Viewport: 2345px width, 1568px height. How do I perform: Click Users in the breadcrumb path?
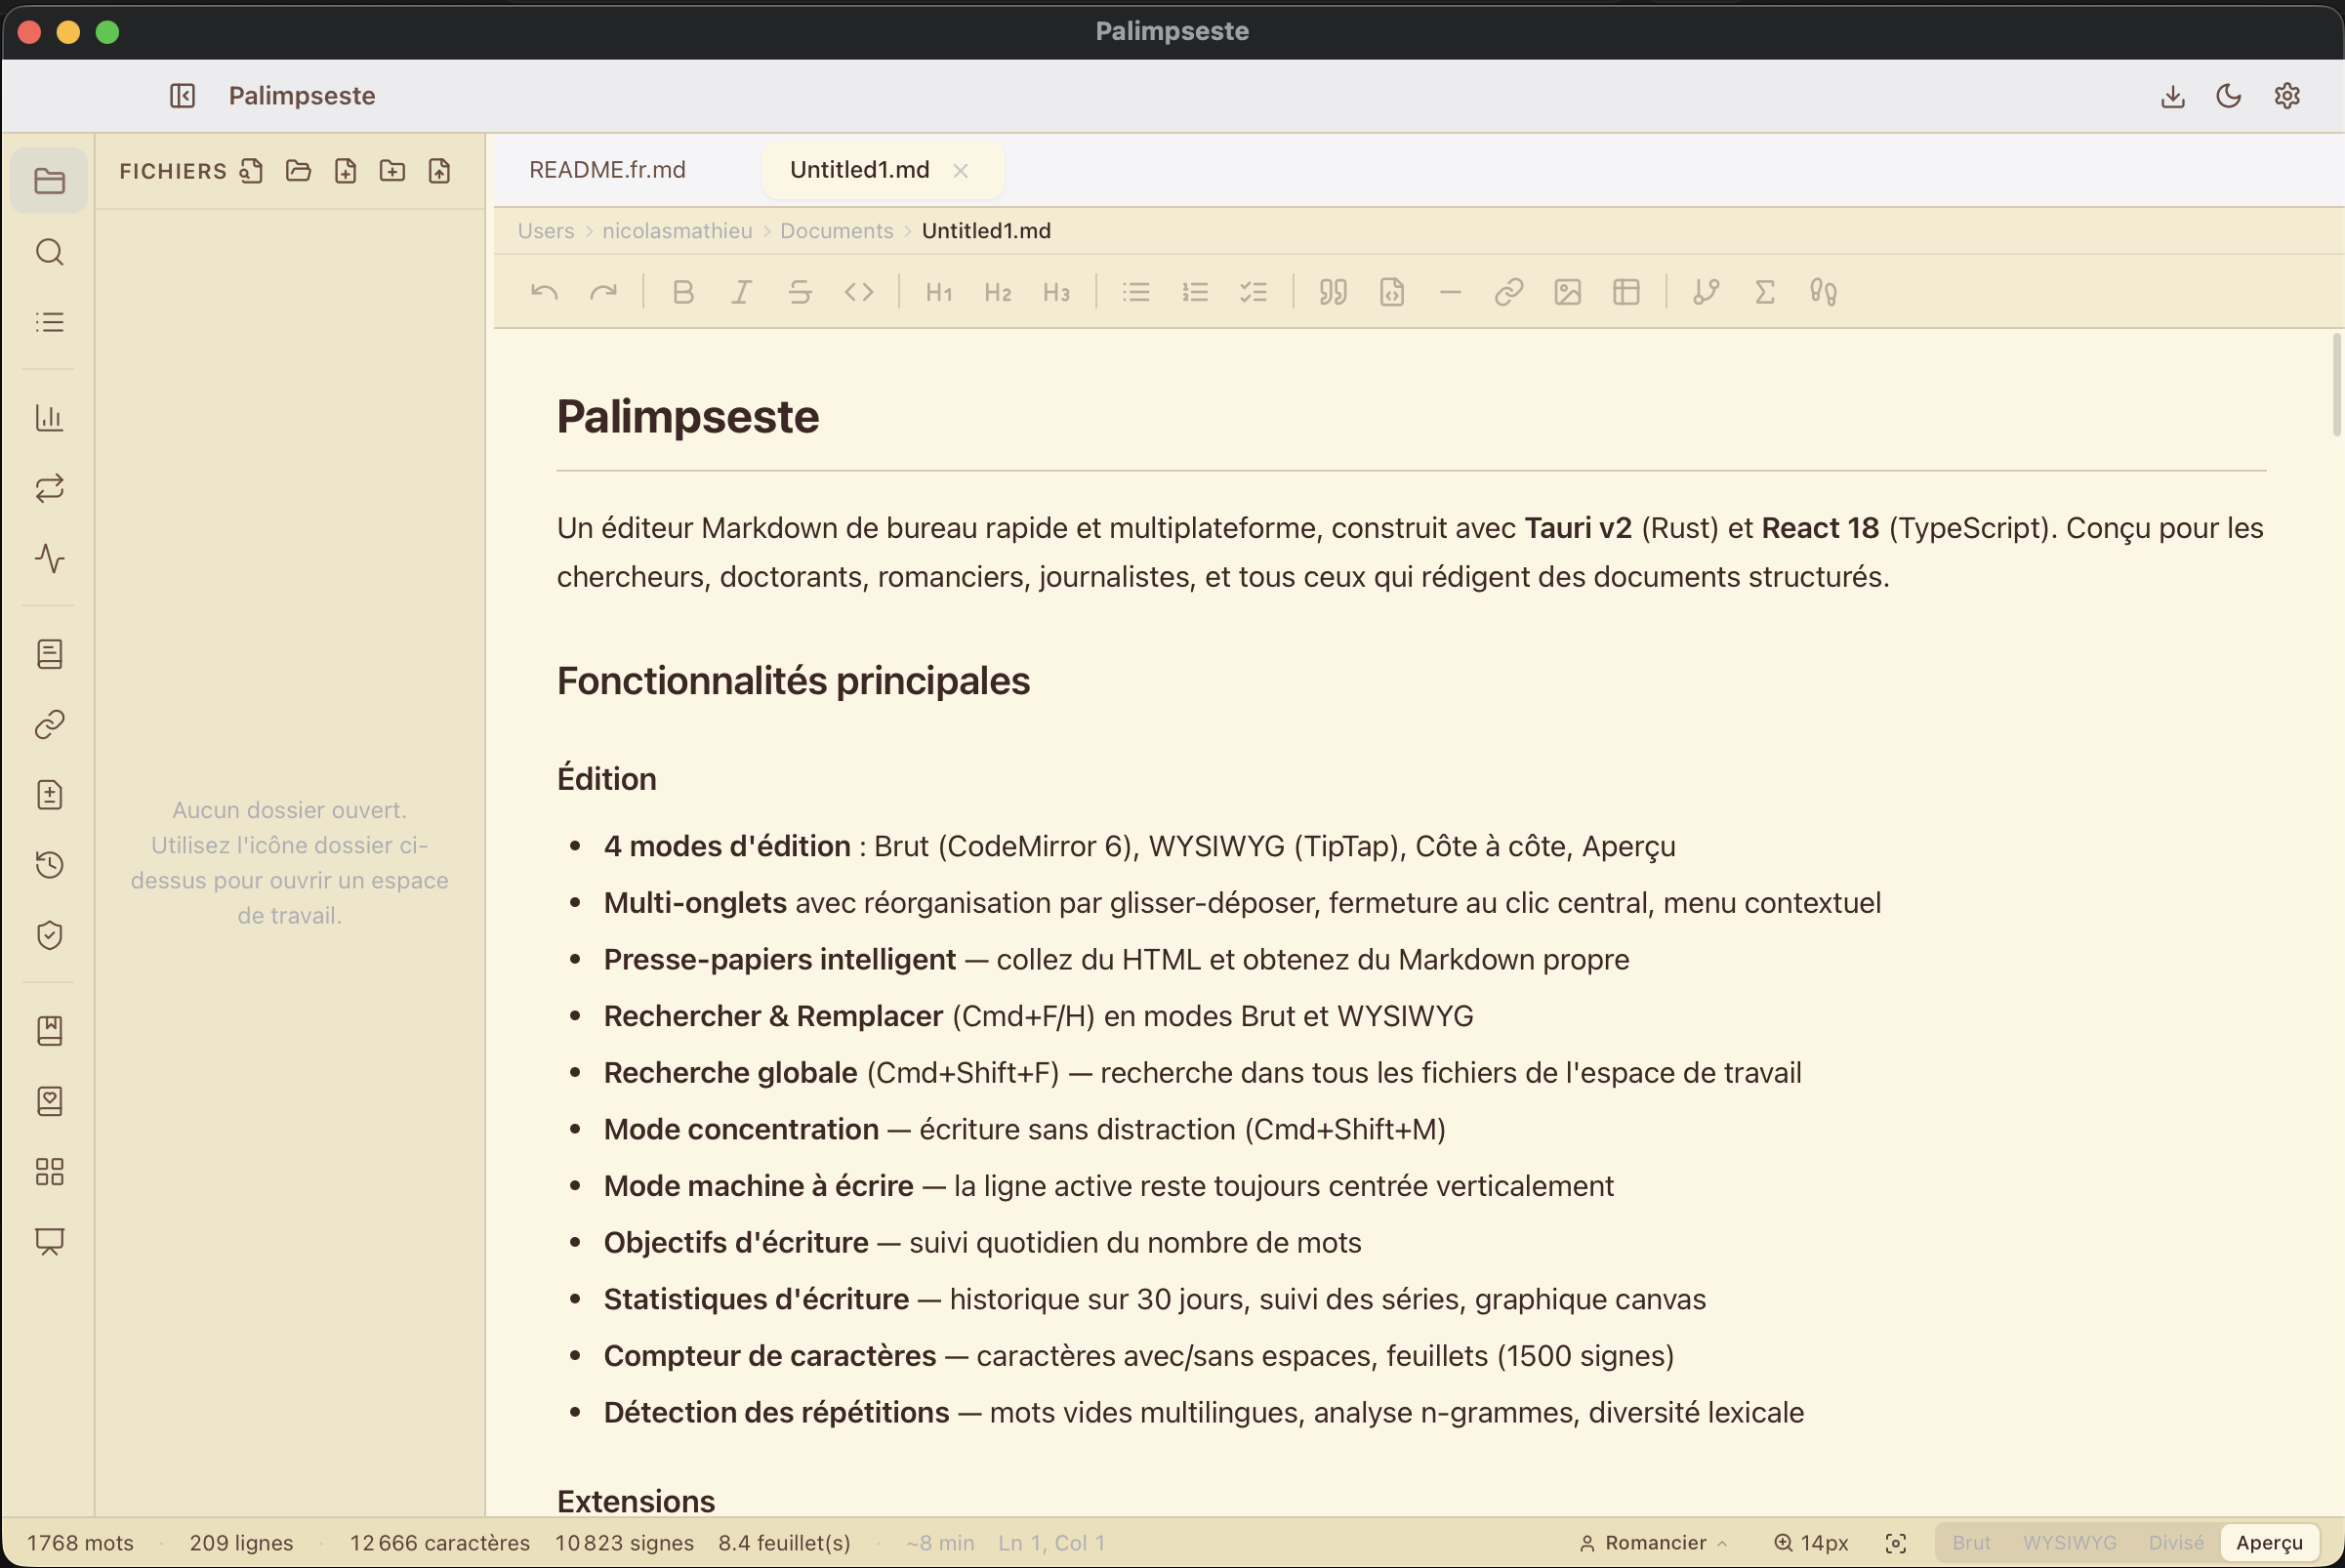(x=546, y=231)
